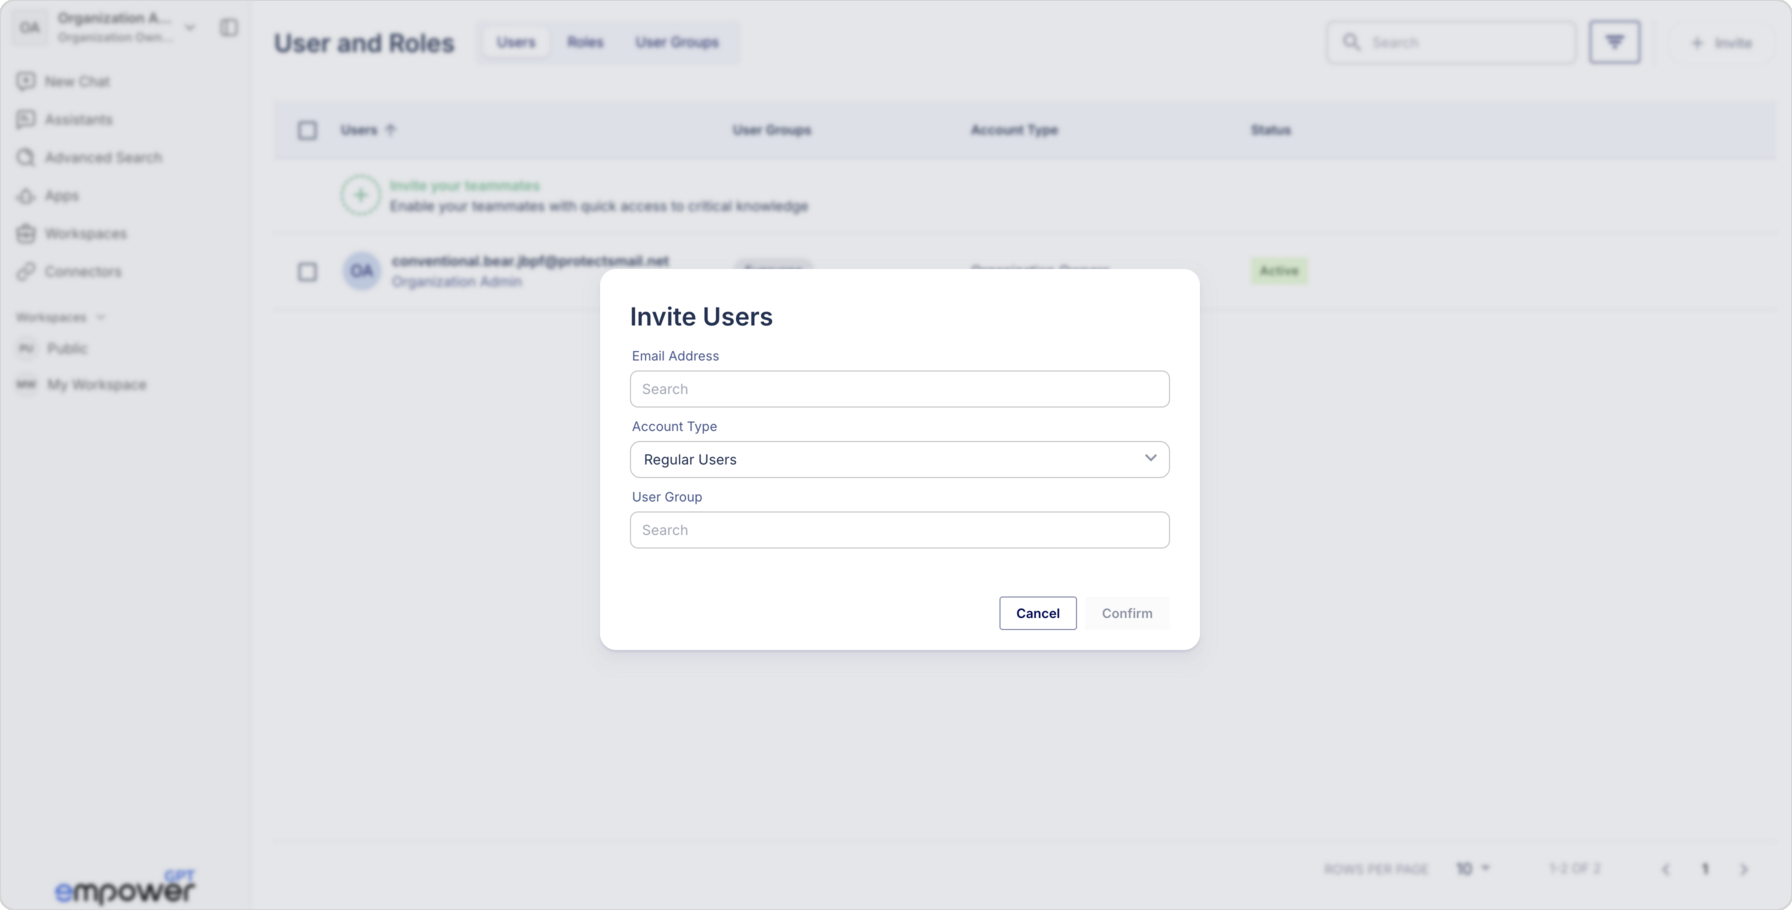The height and width of the screenshot is (910, 1792).
Task: Open Assistants from the sidebar icon
Action: [26, 119]
